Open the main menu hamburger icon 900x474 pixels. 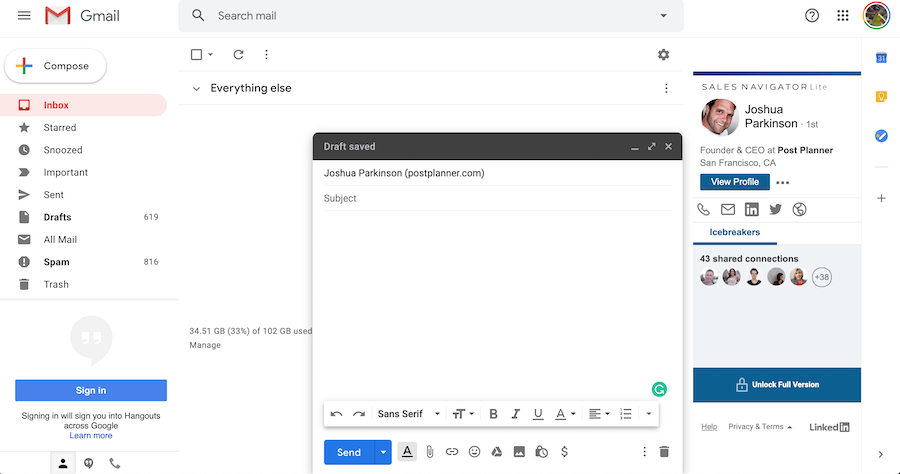(24, 15)
